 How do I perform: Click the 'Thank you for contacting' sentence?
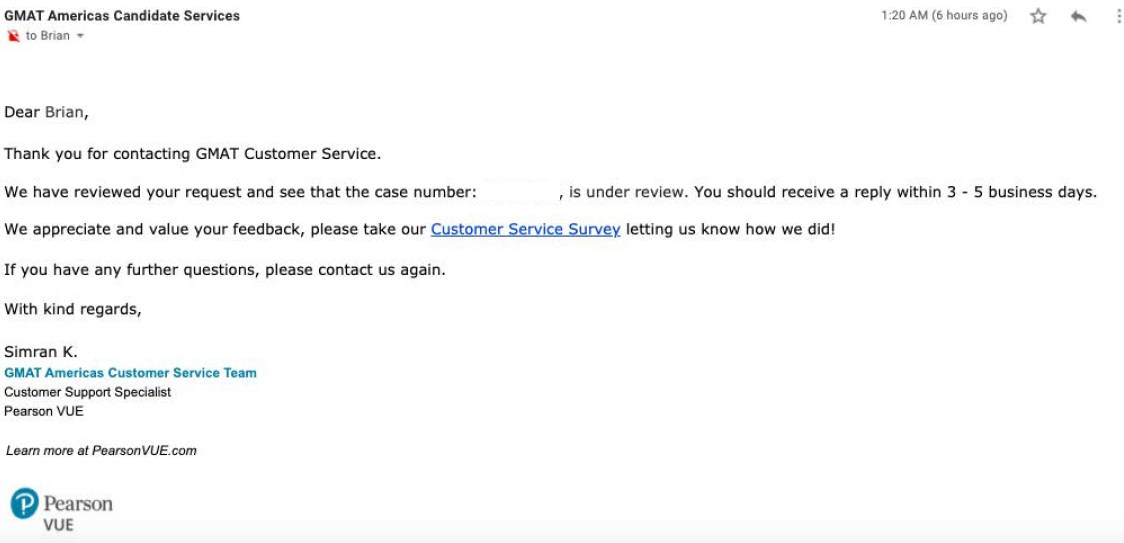click(x=193, y=154)
